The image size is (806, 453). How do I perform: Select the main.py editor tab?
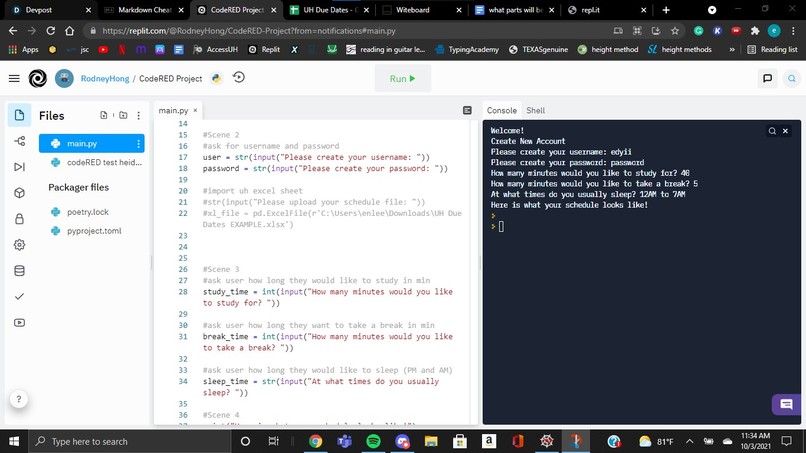[173, 110]
